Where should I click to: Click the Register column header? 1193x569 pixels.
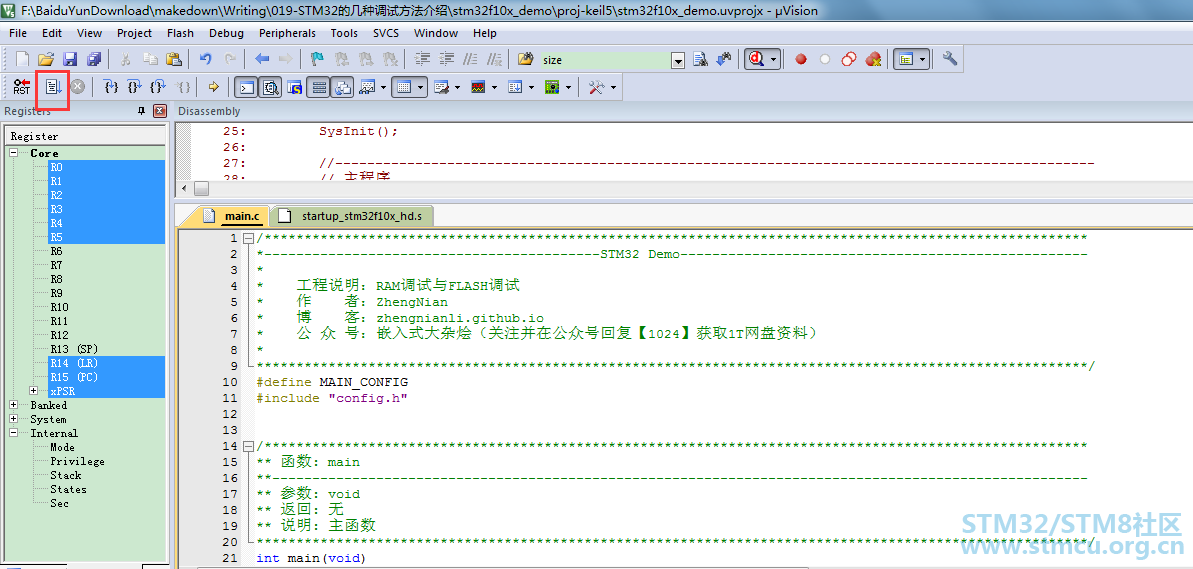pos(85,136)
